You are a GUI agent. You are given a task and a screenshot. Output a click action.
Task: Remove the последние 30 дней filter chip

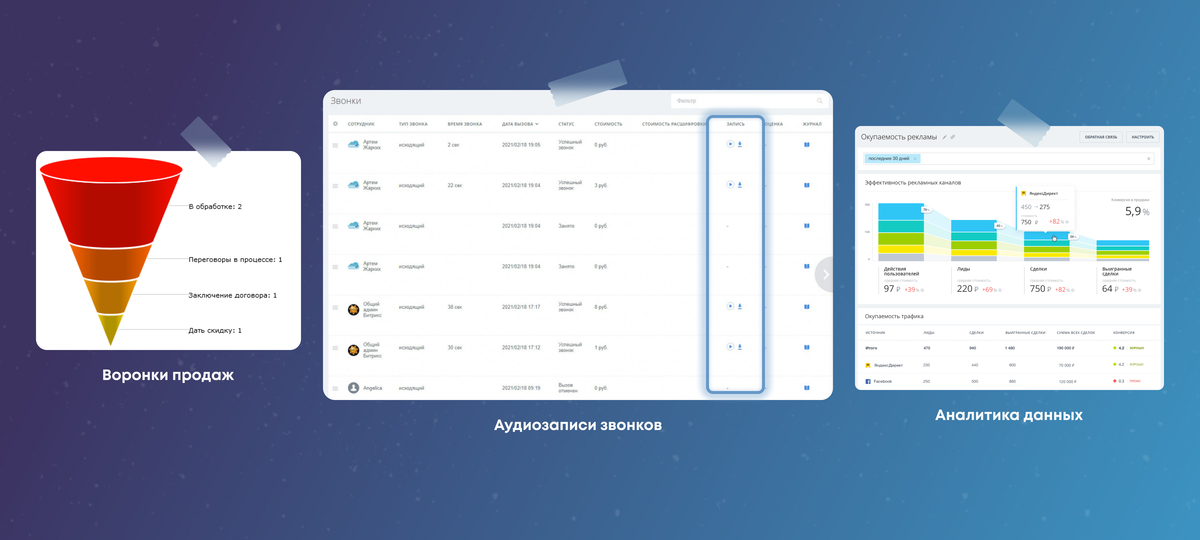click(914, 158)
